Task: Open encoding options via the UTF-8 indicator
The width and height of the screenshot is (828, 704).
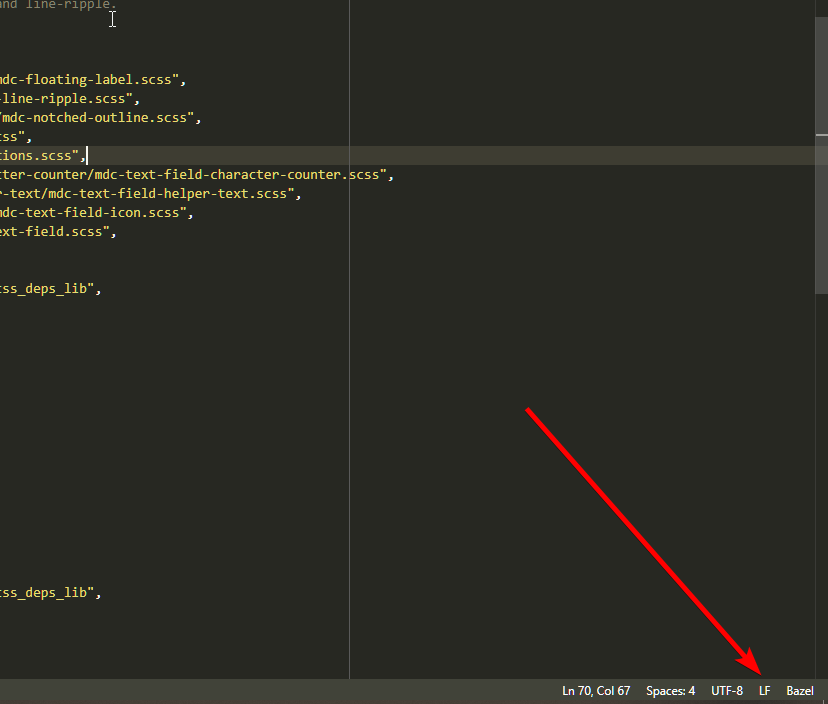Action: pyautogui.click(x=726, y=690)
